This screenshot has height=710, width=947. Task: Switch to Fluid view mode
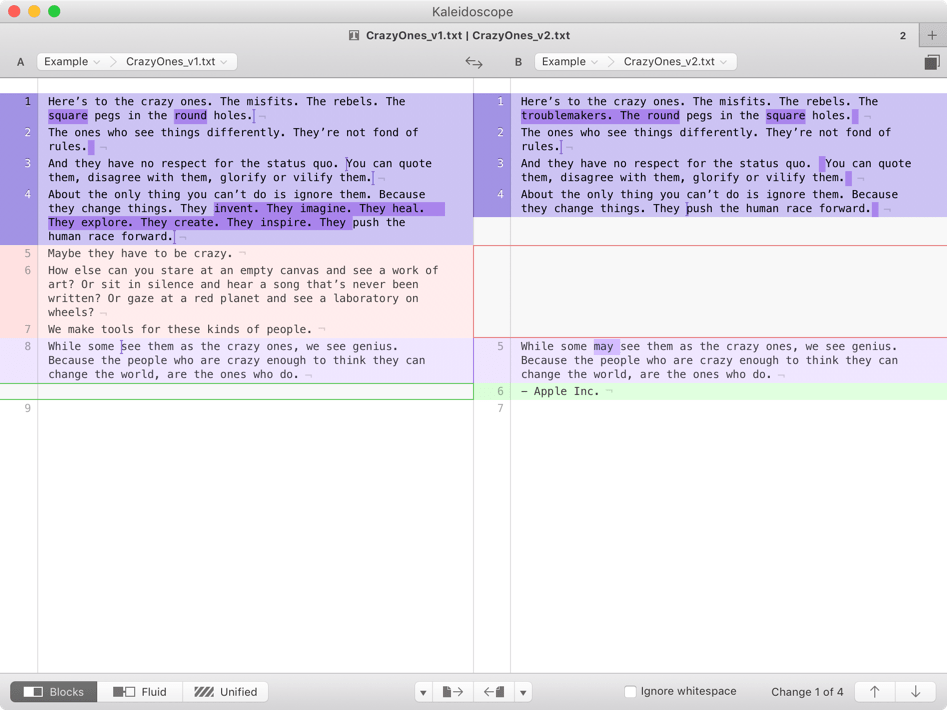point(140,692)
